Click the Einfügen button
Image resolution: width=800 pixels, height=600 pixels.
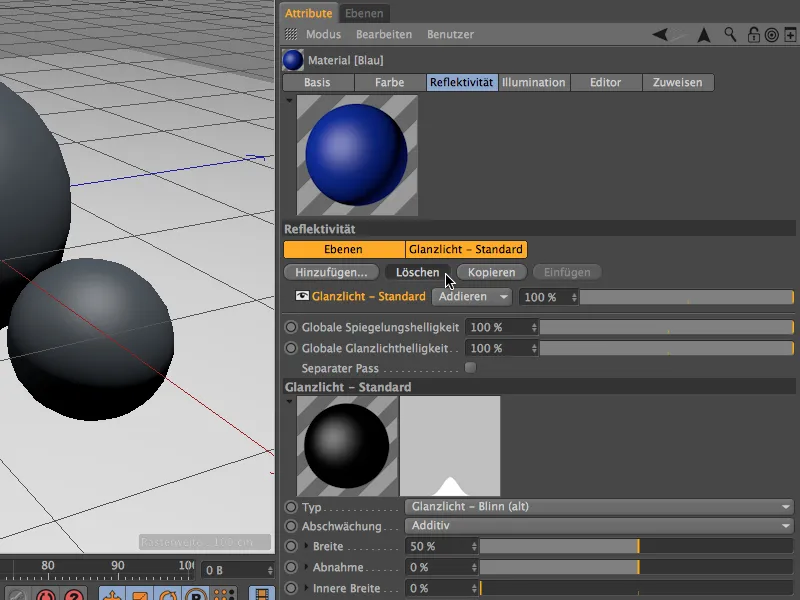(x=567, y=272)
